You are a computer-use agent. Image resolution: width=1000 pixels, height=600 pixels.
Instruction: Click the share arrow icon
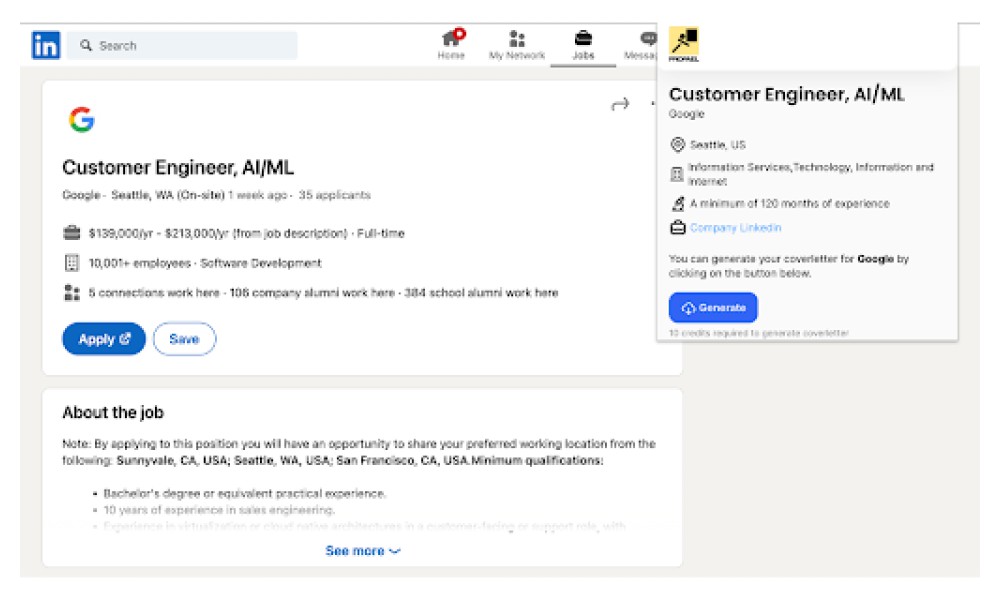[x=620, y=104]
